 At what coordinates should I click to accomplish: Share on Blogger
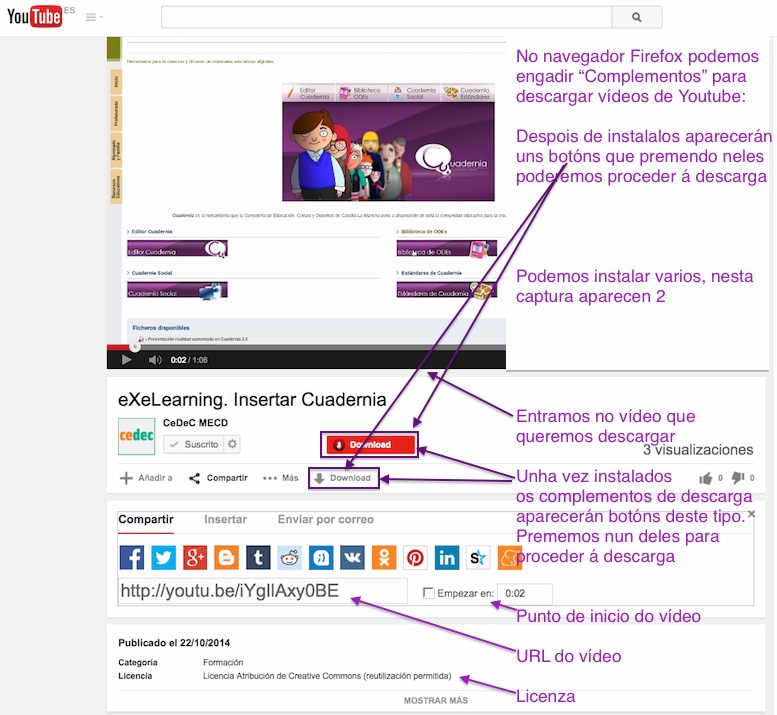(226, 557)
